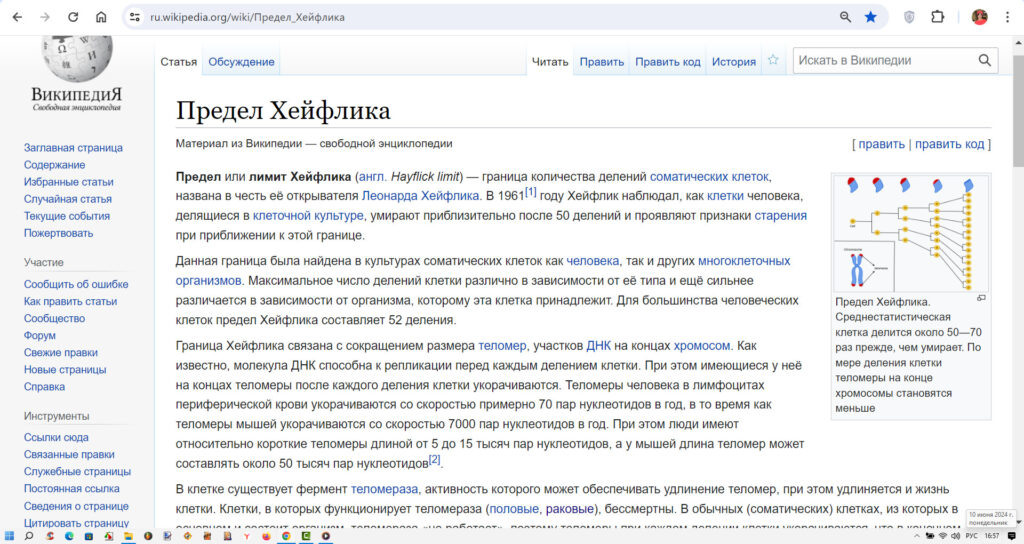
Task: Click the 'править код' section edit link
Action: (x=949, y=144)
